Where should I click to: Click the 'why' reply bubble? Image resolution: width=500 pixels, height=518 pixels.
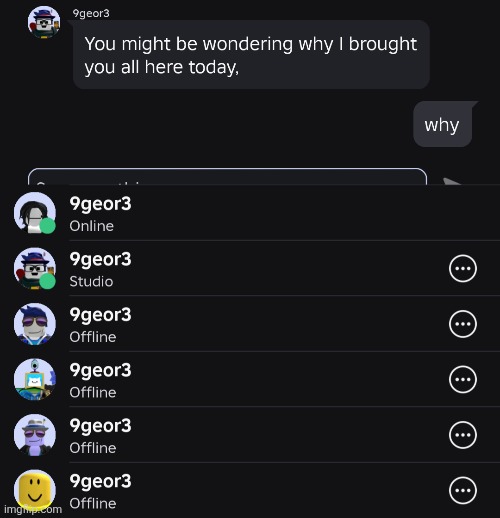pyautogui.click(x=442, y=124)
